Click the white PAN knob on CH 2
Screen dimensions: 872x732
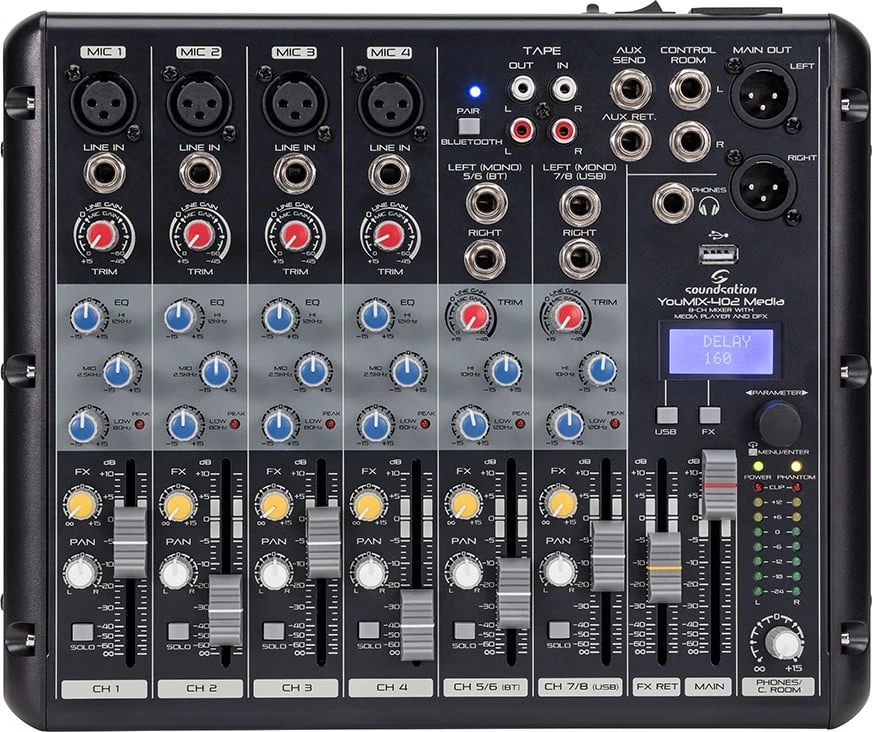177,573
